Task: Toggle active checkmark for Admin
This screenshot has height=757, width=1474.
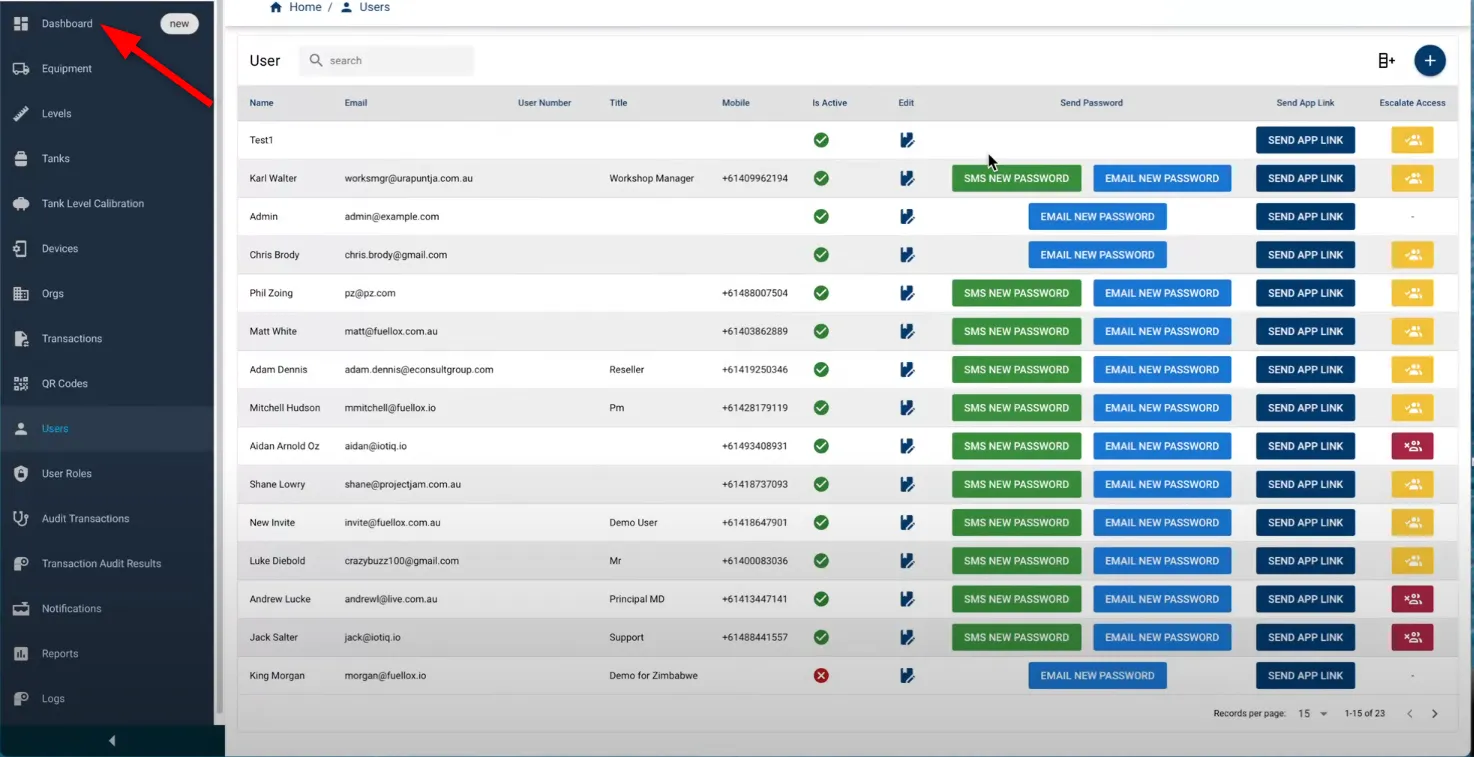Action: (821, 217)
